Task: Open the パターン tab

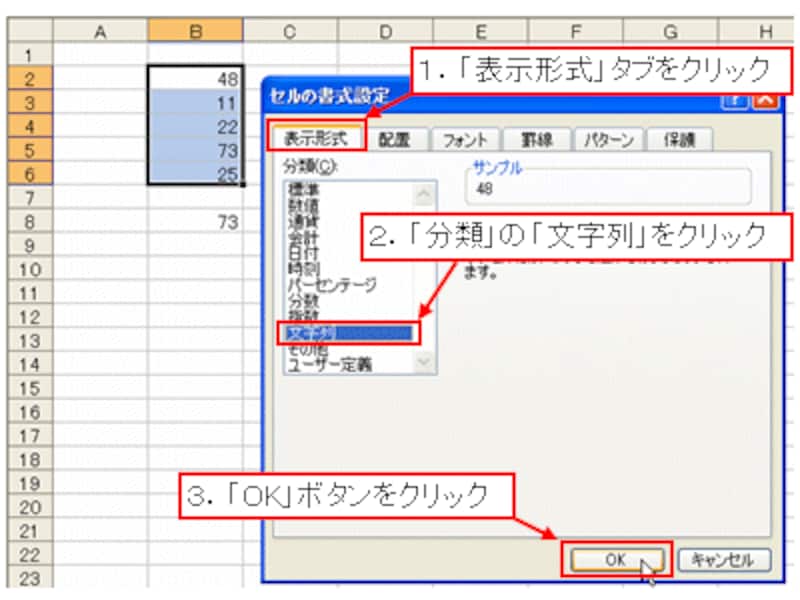Action: (609, 139)
